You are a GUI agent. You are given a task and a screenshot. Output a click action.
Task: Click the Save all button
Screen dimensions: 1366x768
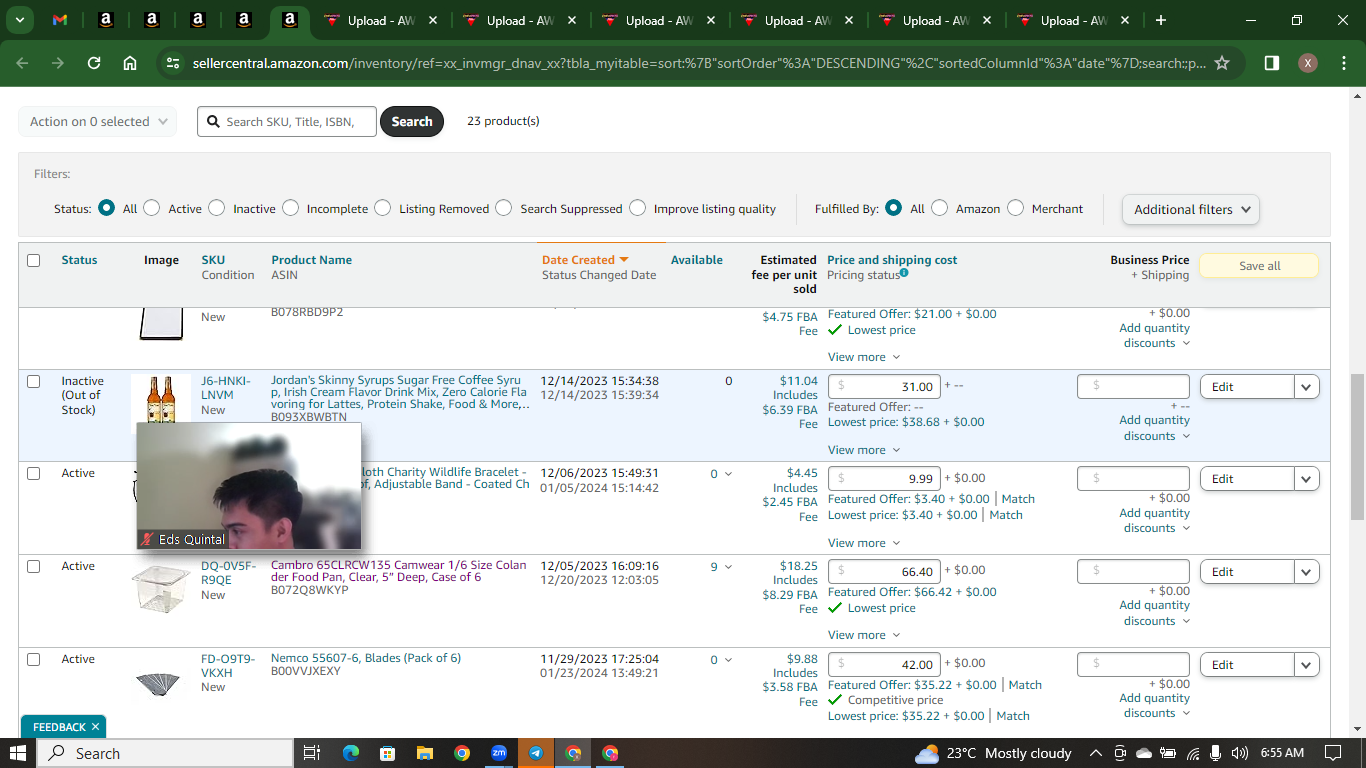[1259, 266]
